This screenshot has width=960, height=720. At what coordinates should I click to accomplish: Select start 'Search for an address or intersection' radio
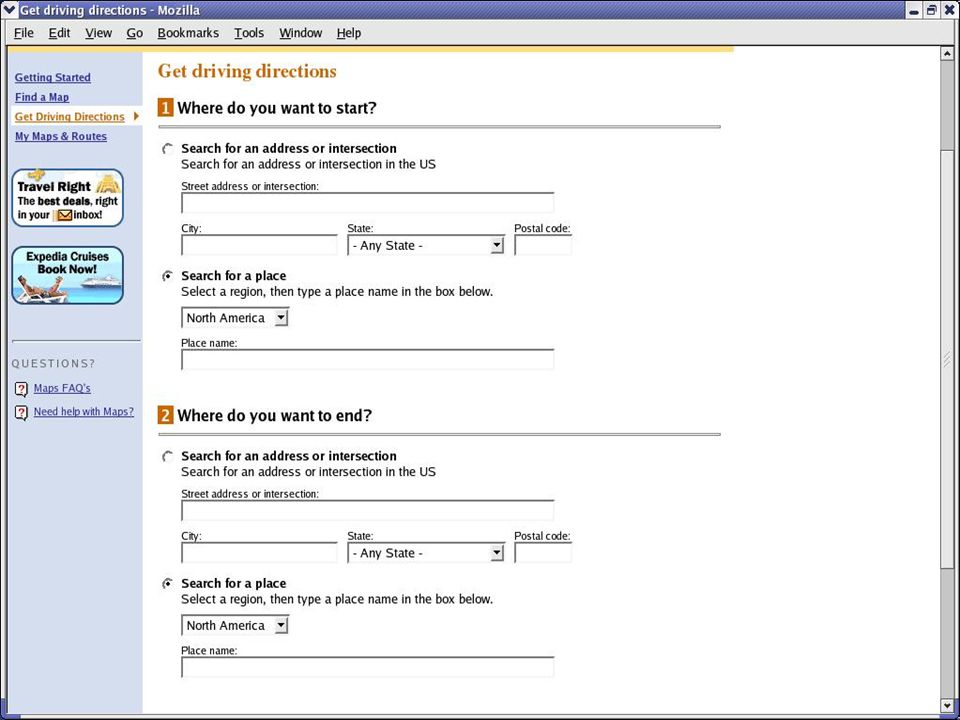167,149
